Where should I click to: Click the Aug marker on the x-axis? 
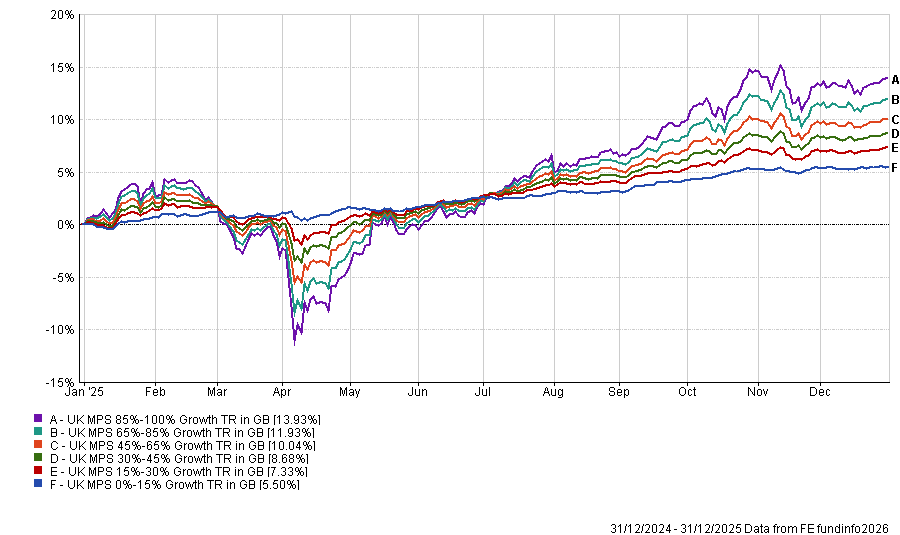(x=552, y=394)
